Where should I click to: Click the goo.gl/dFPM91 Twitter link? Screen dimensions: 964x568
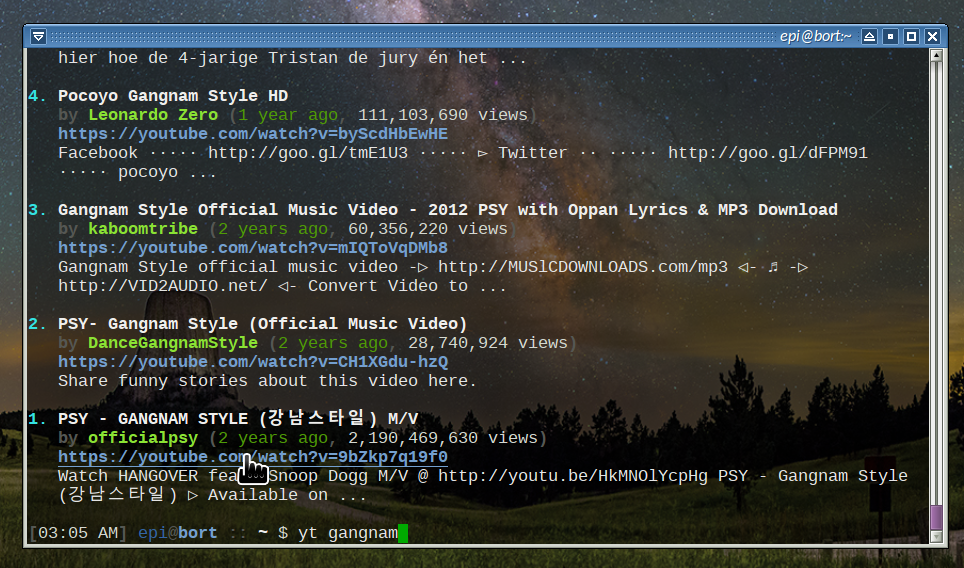coord(768,153)
